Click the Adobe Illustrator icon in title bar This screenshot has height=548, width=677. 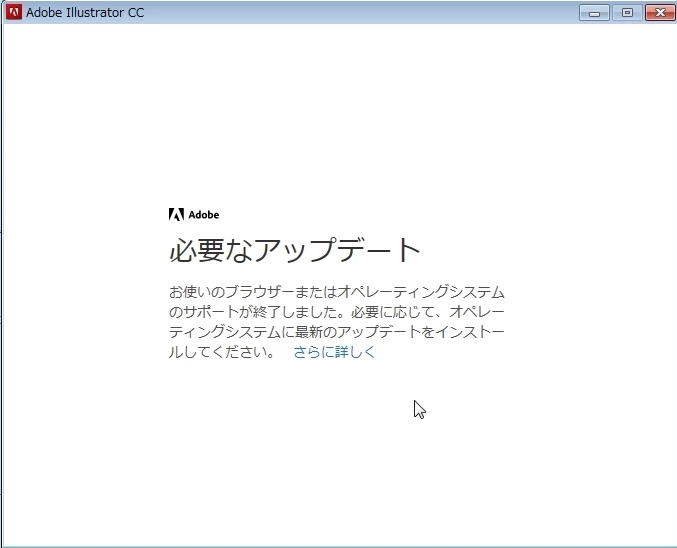pyautogui.click(x=14, y=12)
